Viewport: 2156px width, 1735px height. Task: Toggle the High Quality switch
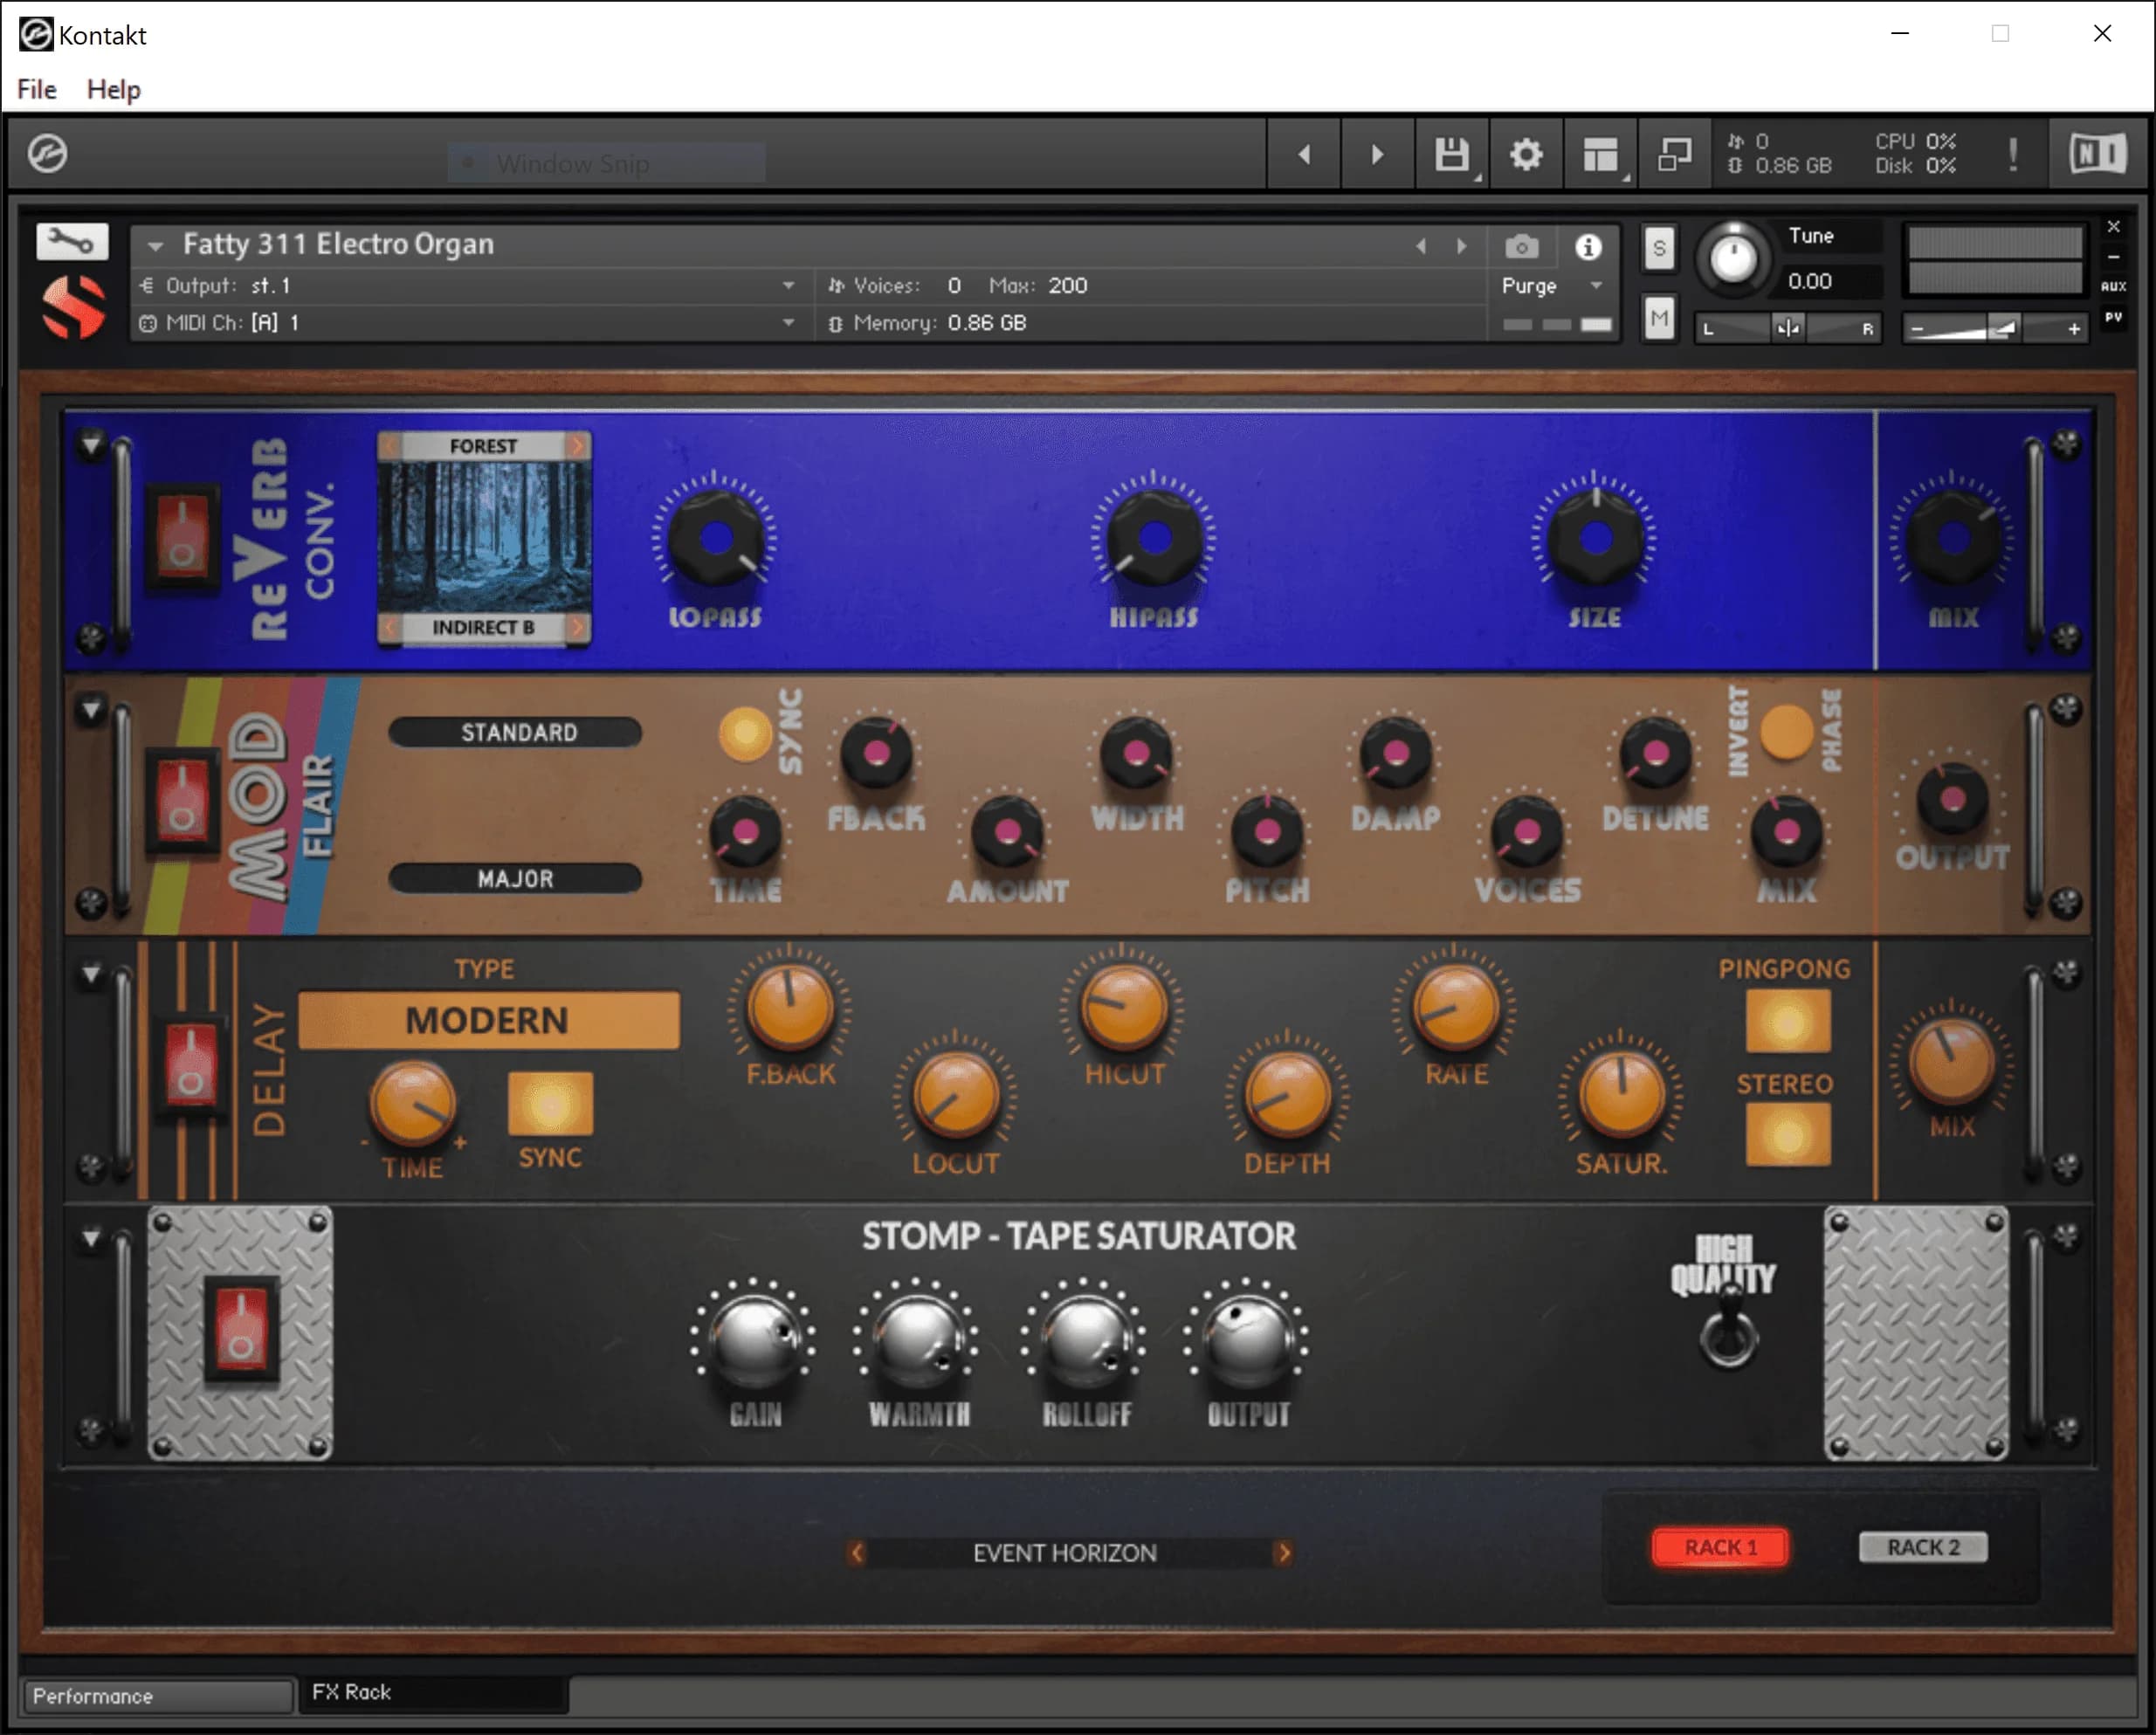1728,1330
